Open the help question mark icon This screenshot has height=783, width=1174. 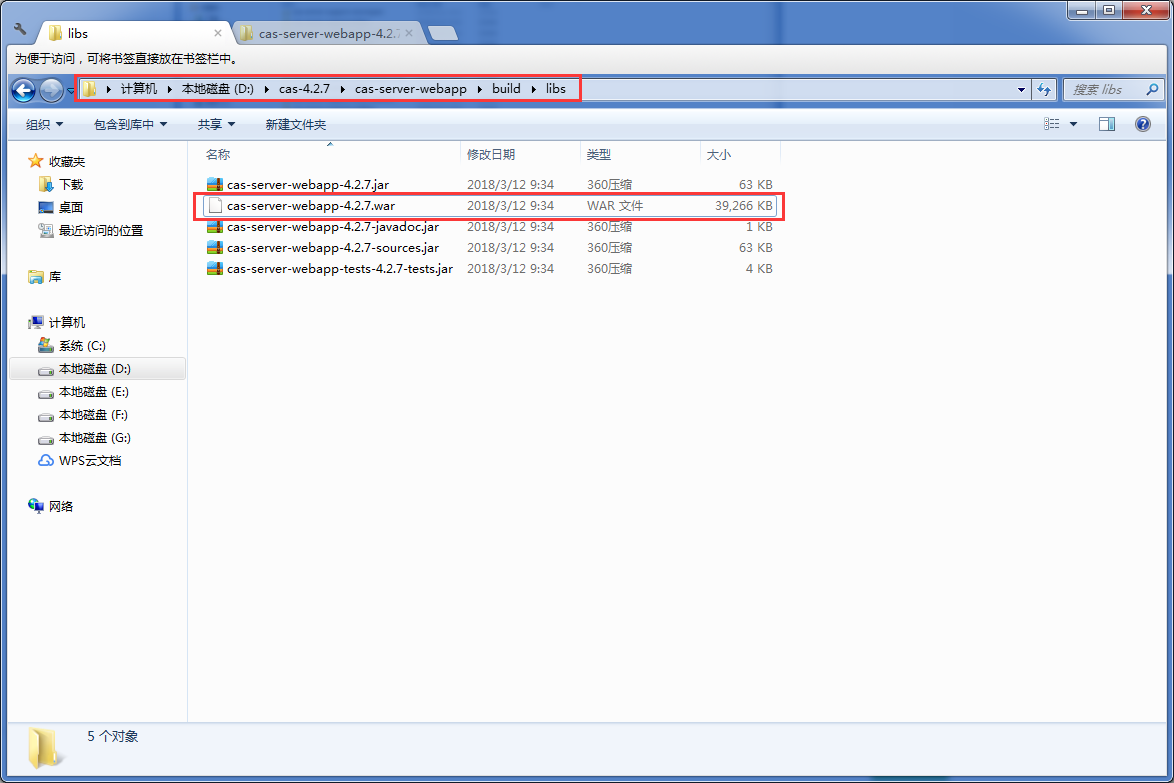click(x=1143, y=124)
